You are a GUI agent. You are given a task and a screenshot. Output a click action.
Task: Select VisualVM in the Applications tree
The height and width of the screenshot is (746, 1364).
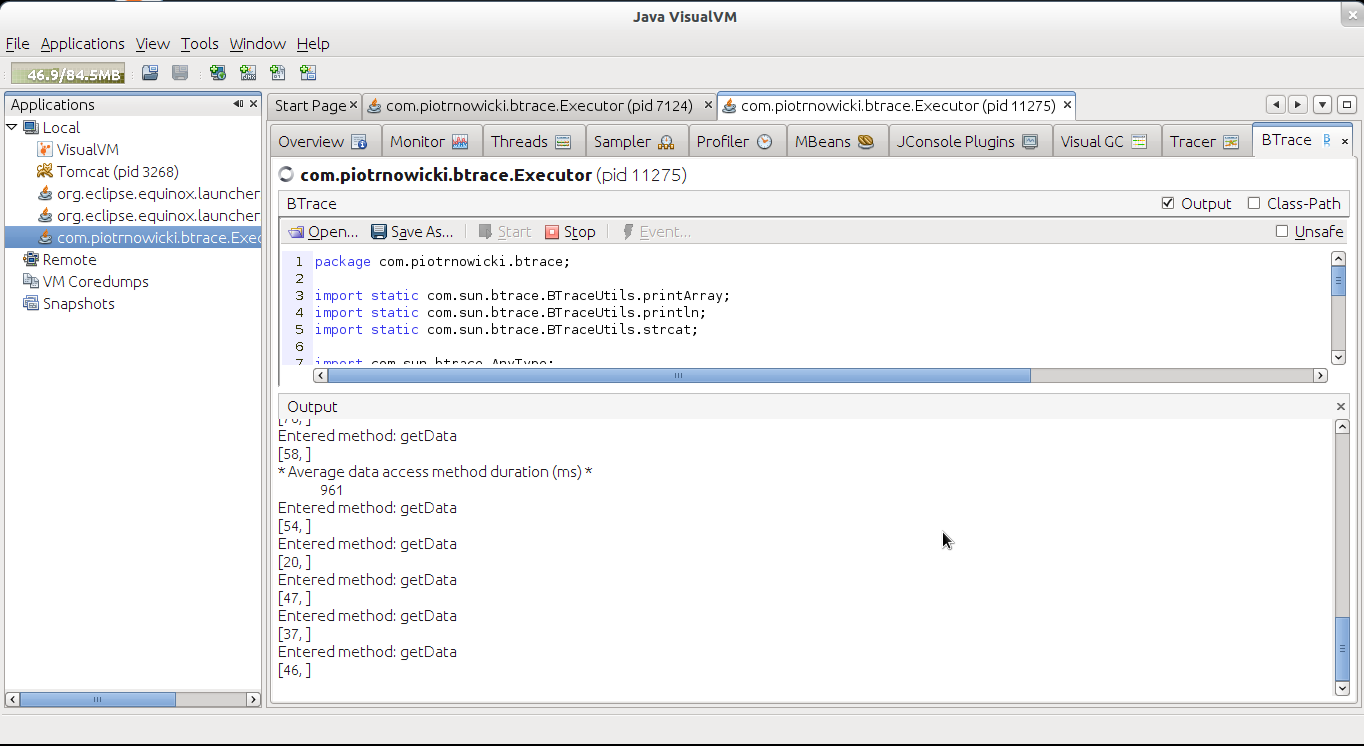(87, 149)
